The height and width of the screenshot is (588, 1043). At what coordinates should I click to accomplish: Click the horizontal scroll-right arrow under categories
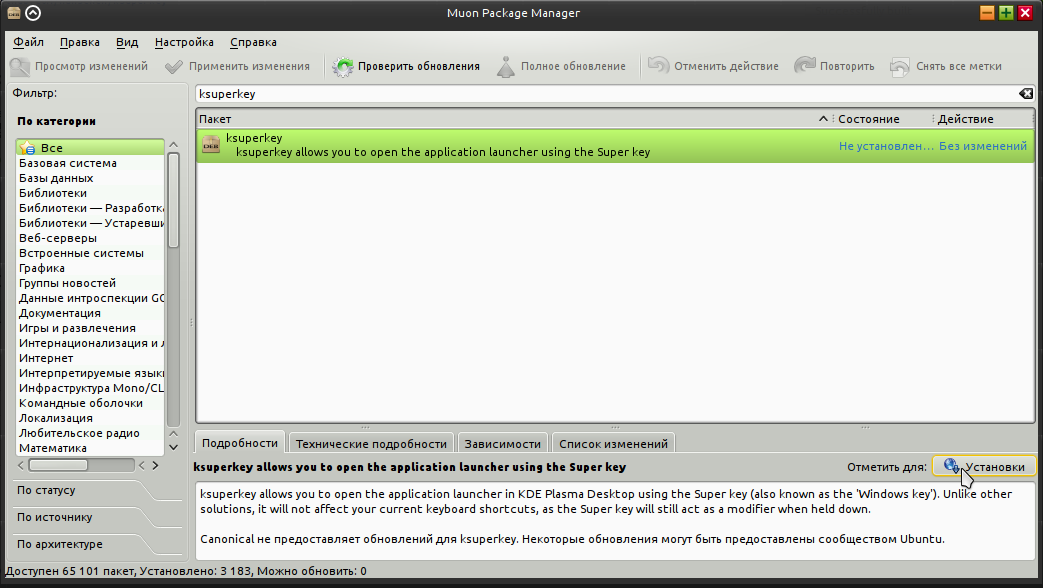(x=156, y=466)
